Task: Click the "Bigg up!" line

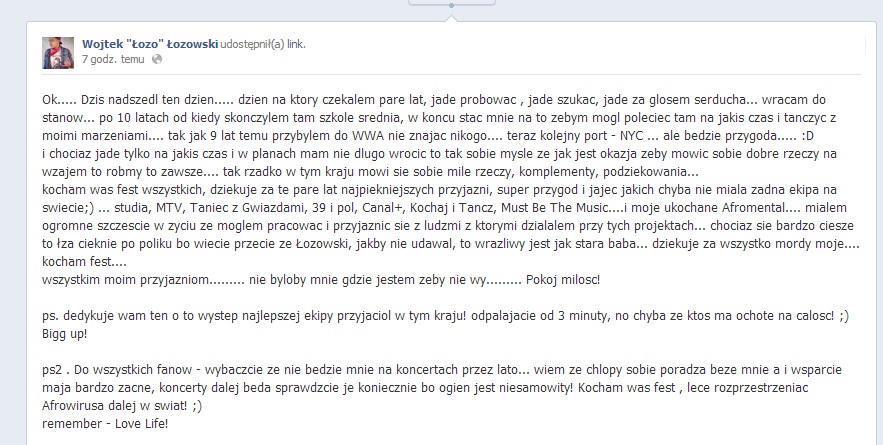Action: pos(65,334)
